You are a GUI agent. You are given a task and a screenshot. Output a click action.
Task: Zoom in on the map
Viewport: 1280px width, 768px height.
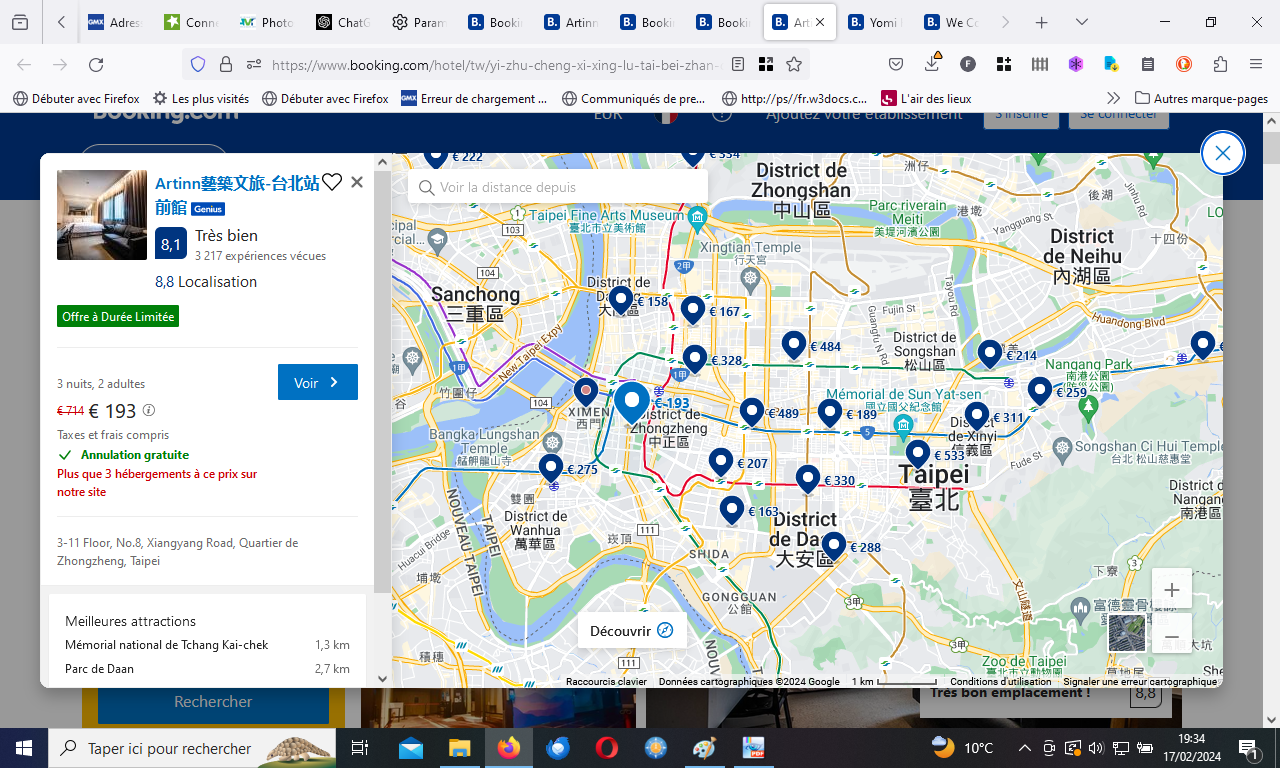point(1172,590)
